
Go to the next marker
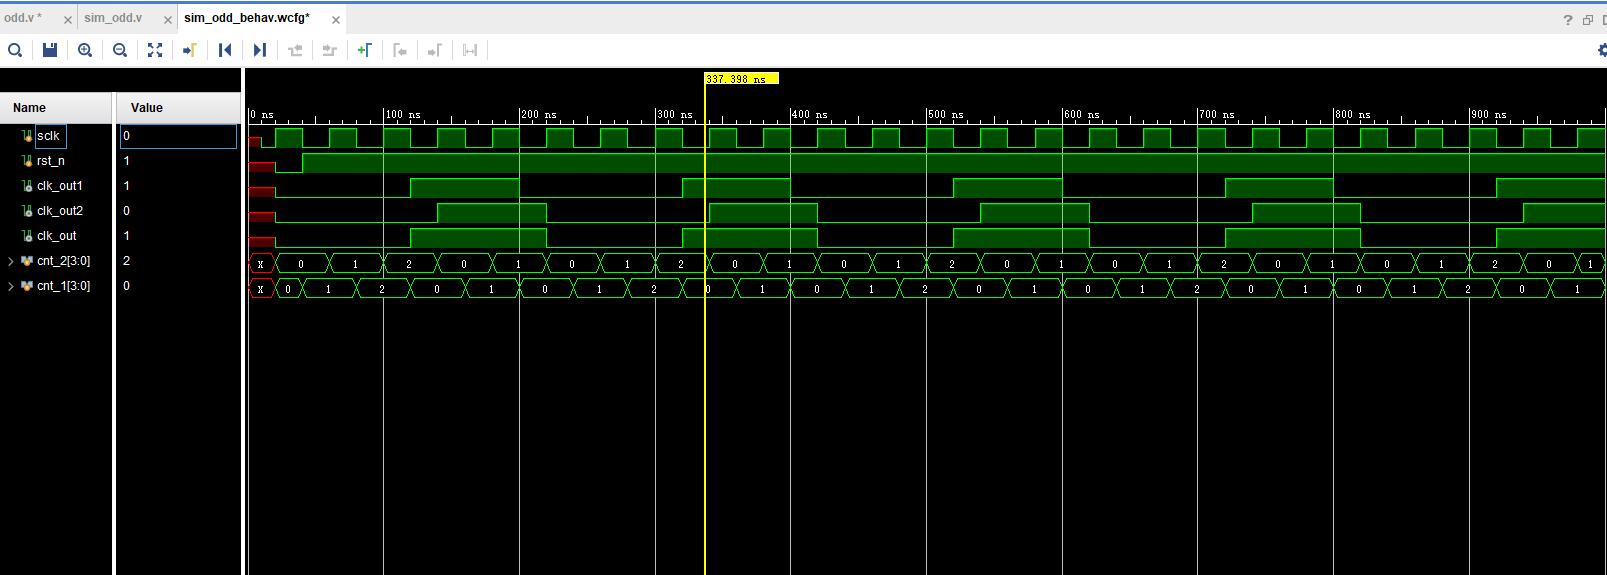pyautogui.click(x=435, y=50)
